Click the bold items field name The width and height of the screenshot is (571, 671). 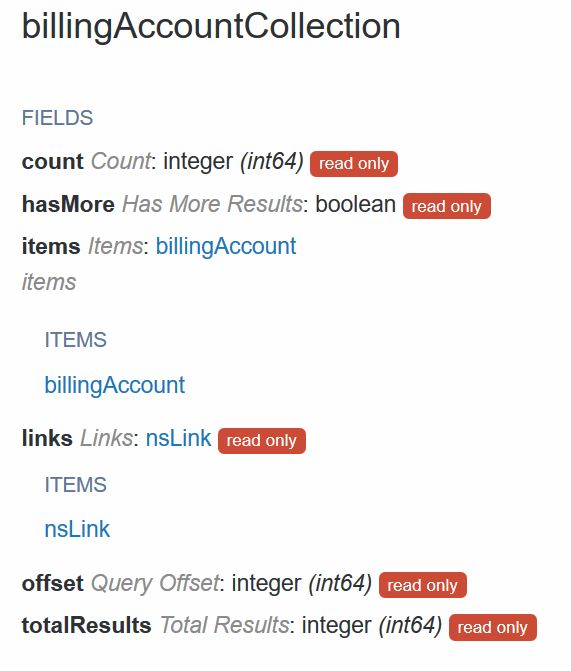pyautogui.click(x=51, y=246)
